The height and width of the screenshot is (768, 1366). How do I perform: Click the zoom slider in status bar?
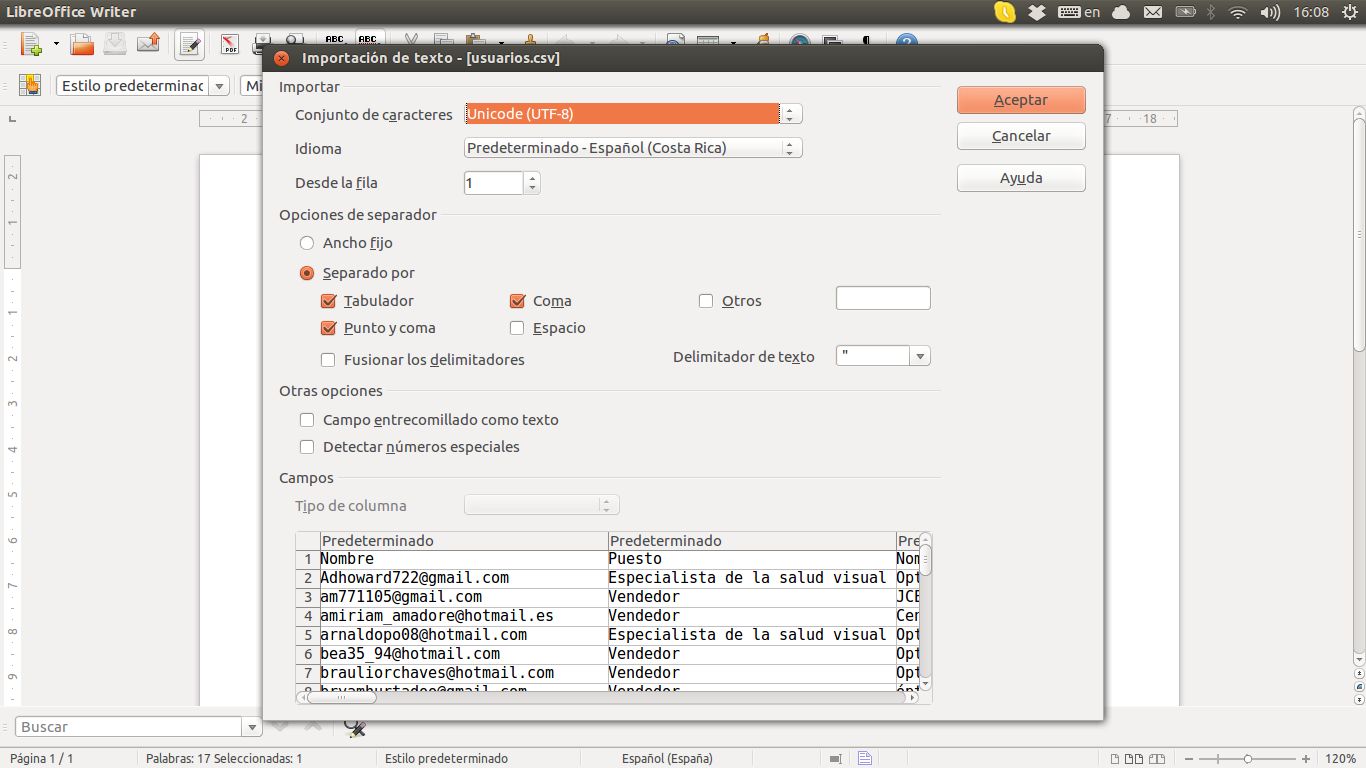point(1248,759)
